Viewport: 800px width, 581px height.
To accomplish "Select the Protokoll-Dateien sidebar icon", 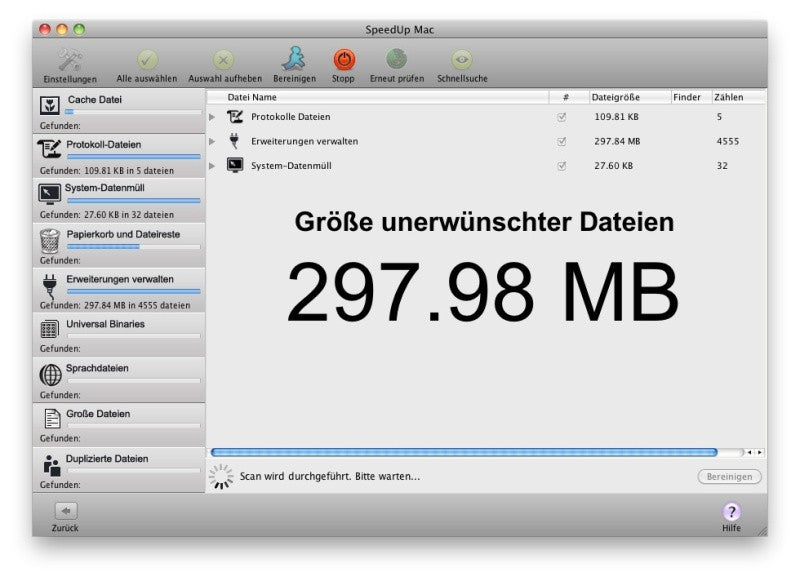I will pyautogui.click(x=49, y=149).
